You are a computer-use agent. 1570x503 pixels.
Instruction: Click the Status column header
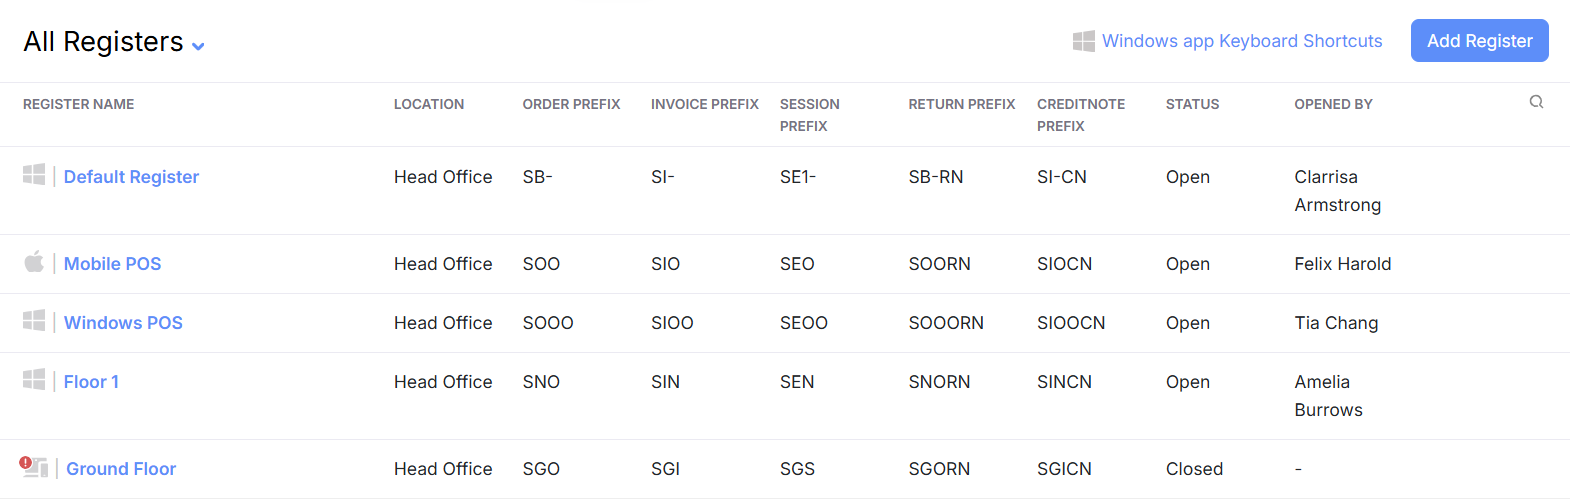click(1192, 104)
